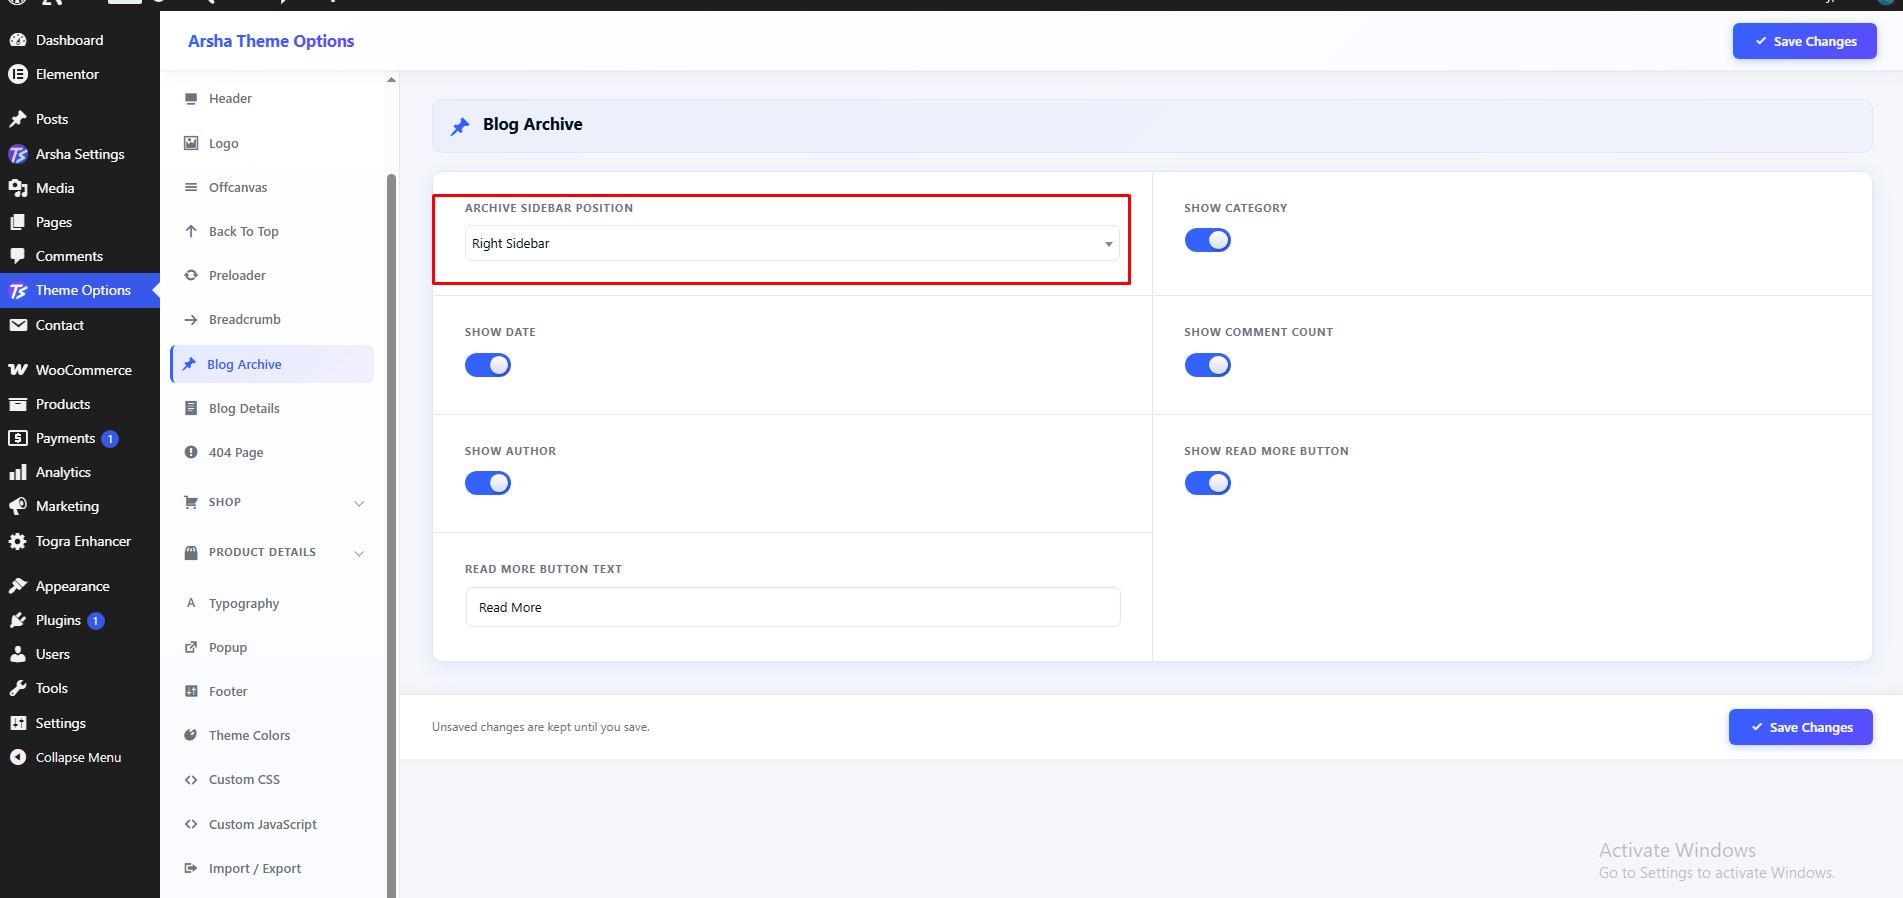
Task: Toggle the Show Read More Button switch
Action: tap(1208, 483)
